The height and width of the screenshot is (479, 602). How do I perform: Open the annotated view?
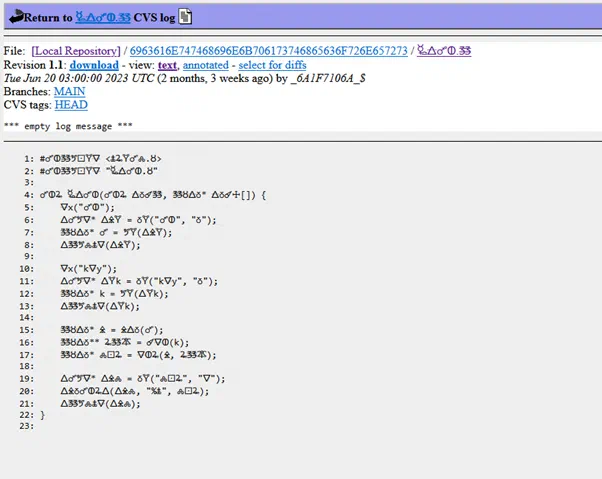point(205,65)
